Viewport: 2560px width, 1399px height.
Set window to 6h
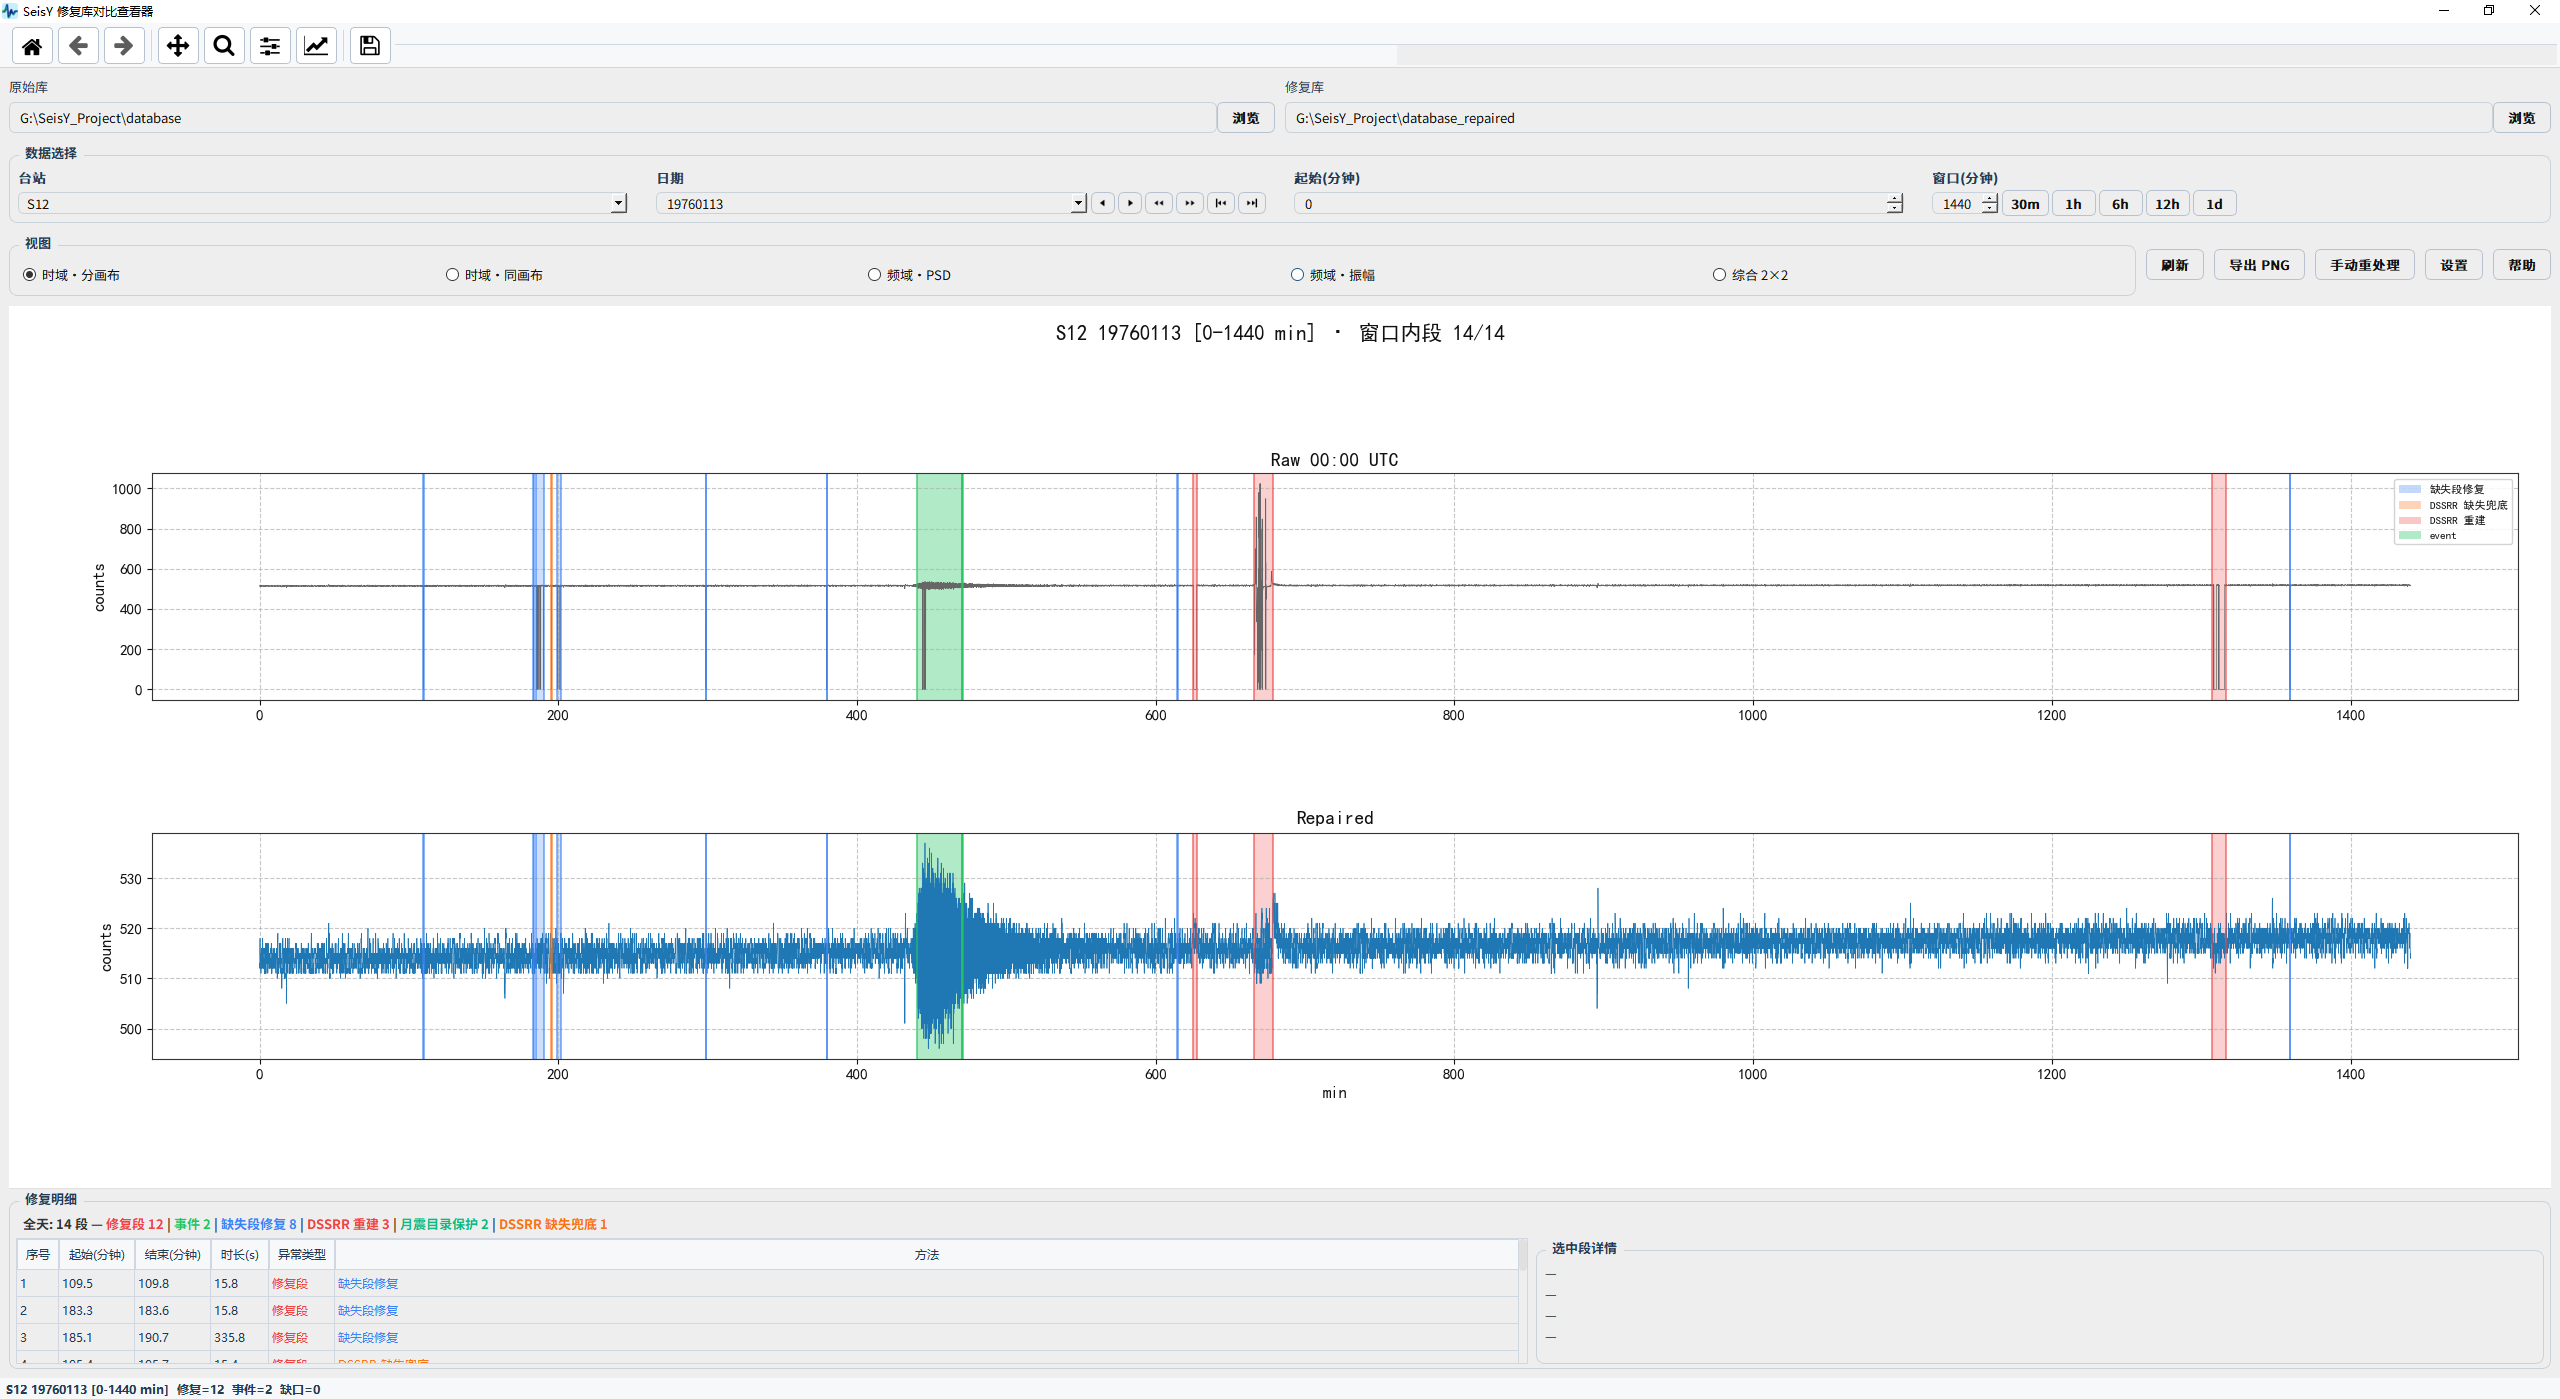[2120, 204]
